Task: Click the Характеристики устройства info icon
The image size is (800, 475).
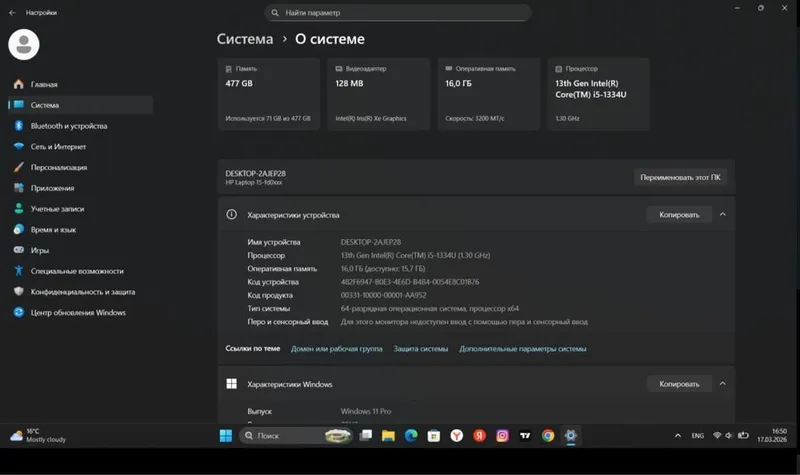Action: (231, 215)
